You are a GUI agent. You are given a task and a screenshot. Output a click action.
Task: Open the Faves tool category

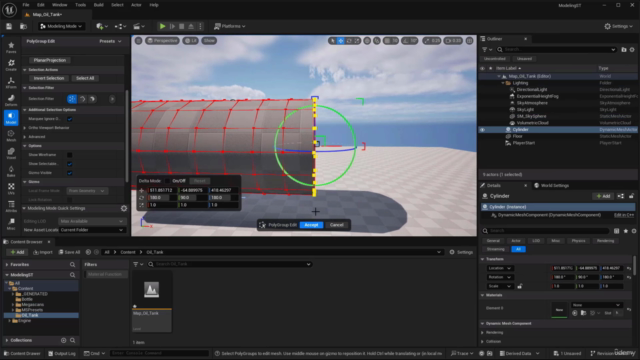pos(11,47)
